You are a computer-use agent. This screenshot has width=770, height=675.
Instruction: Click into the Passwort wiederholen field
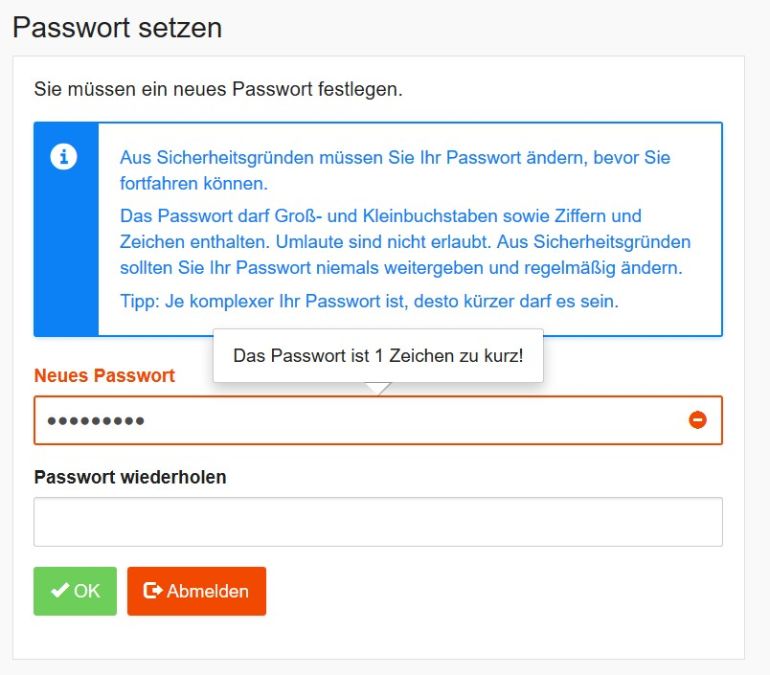378,522
